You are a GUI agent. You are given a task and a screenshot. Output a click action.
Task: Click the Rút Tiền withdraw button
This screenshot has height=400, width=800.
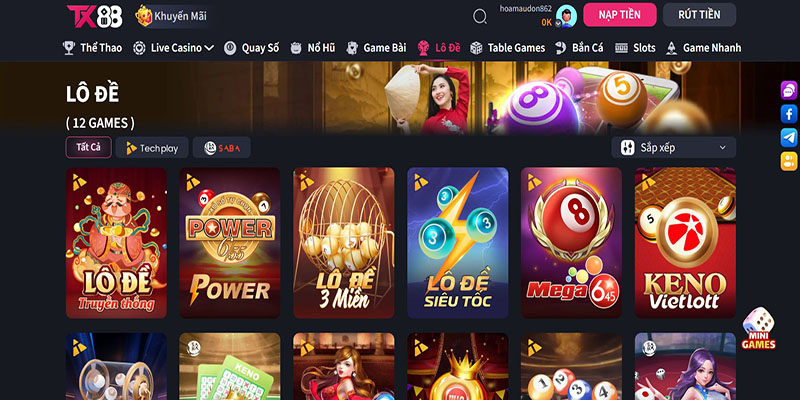tap(699, 15)
